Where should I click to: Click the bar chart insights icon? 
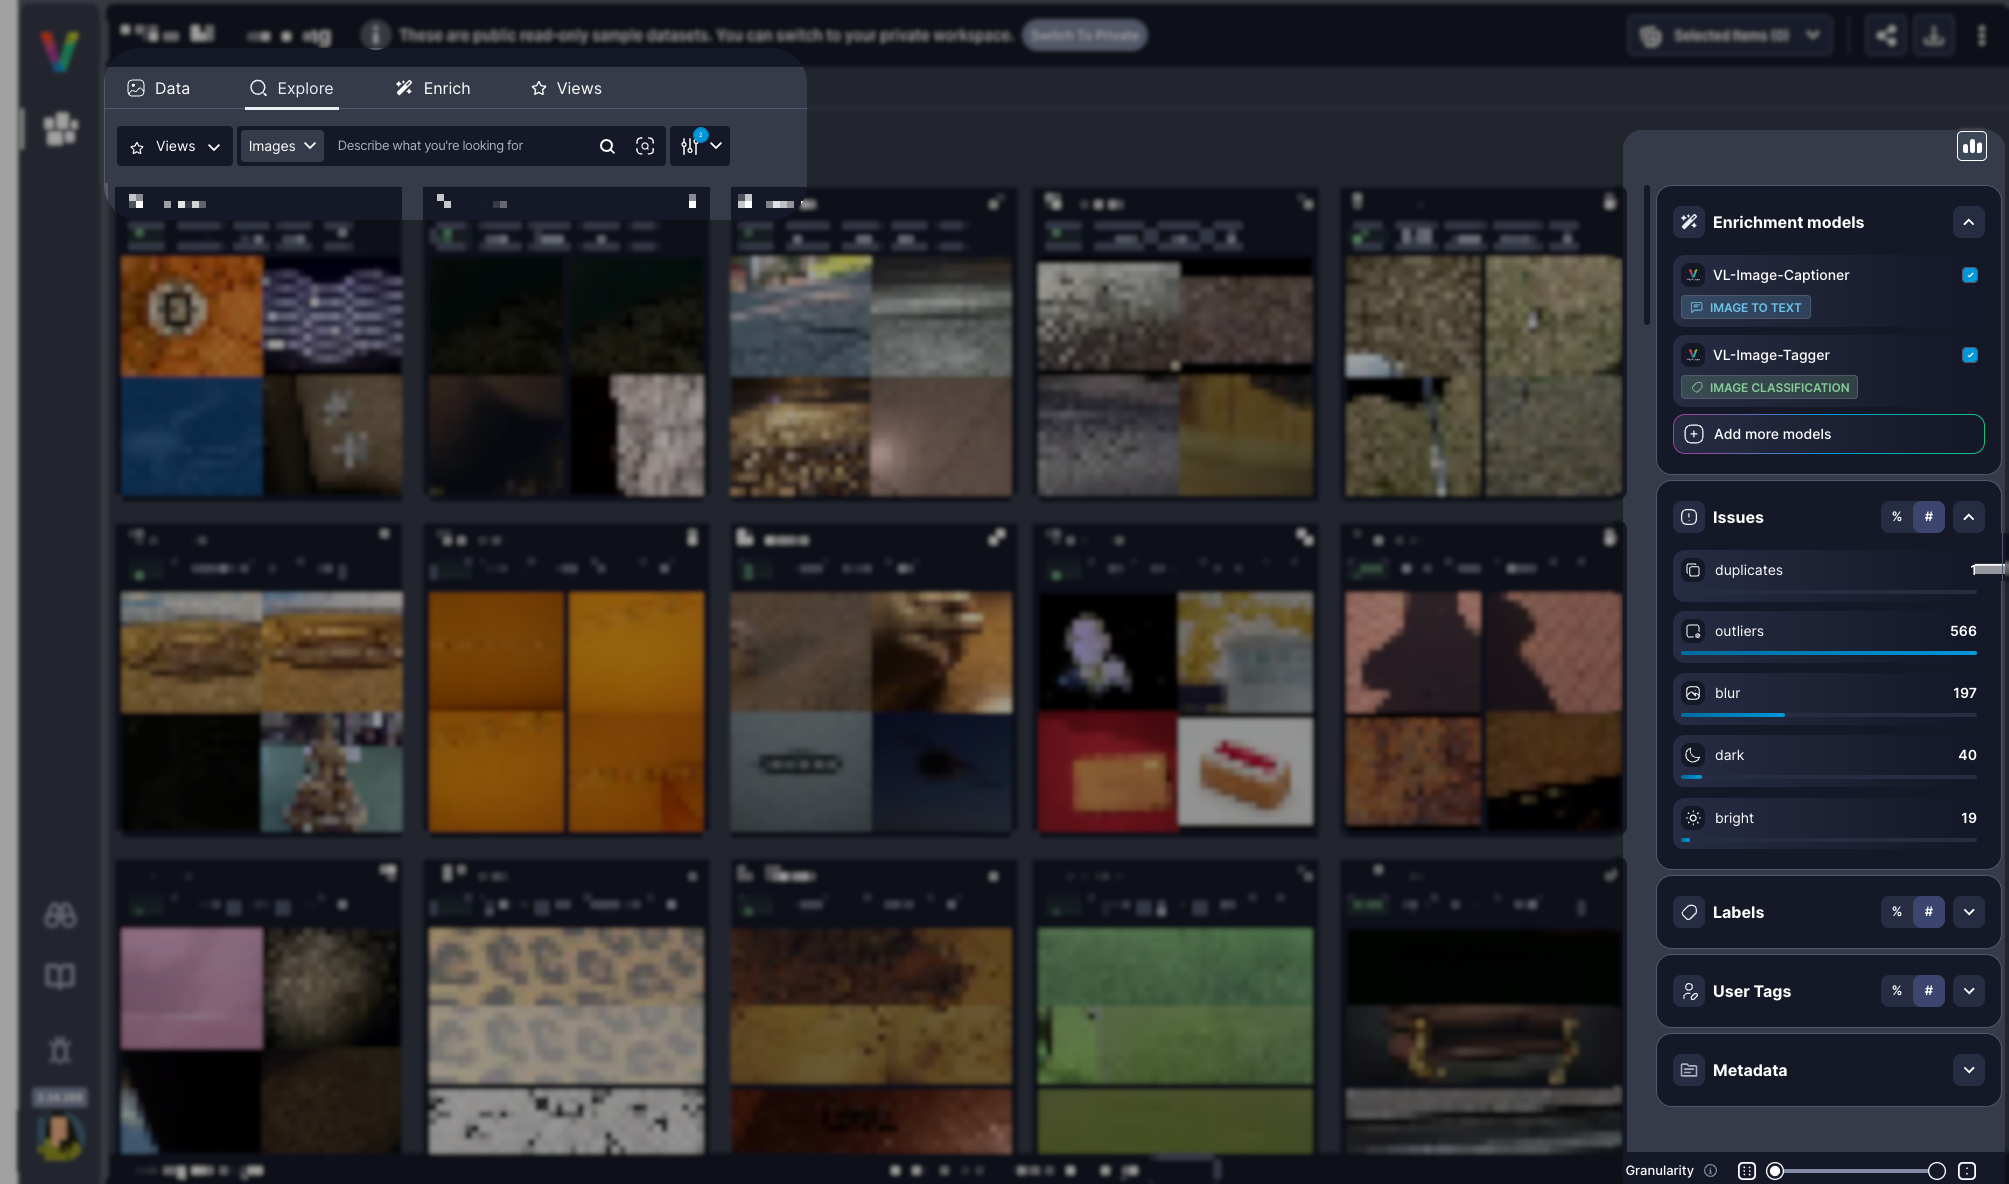click(1971, 147)
